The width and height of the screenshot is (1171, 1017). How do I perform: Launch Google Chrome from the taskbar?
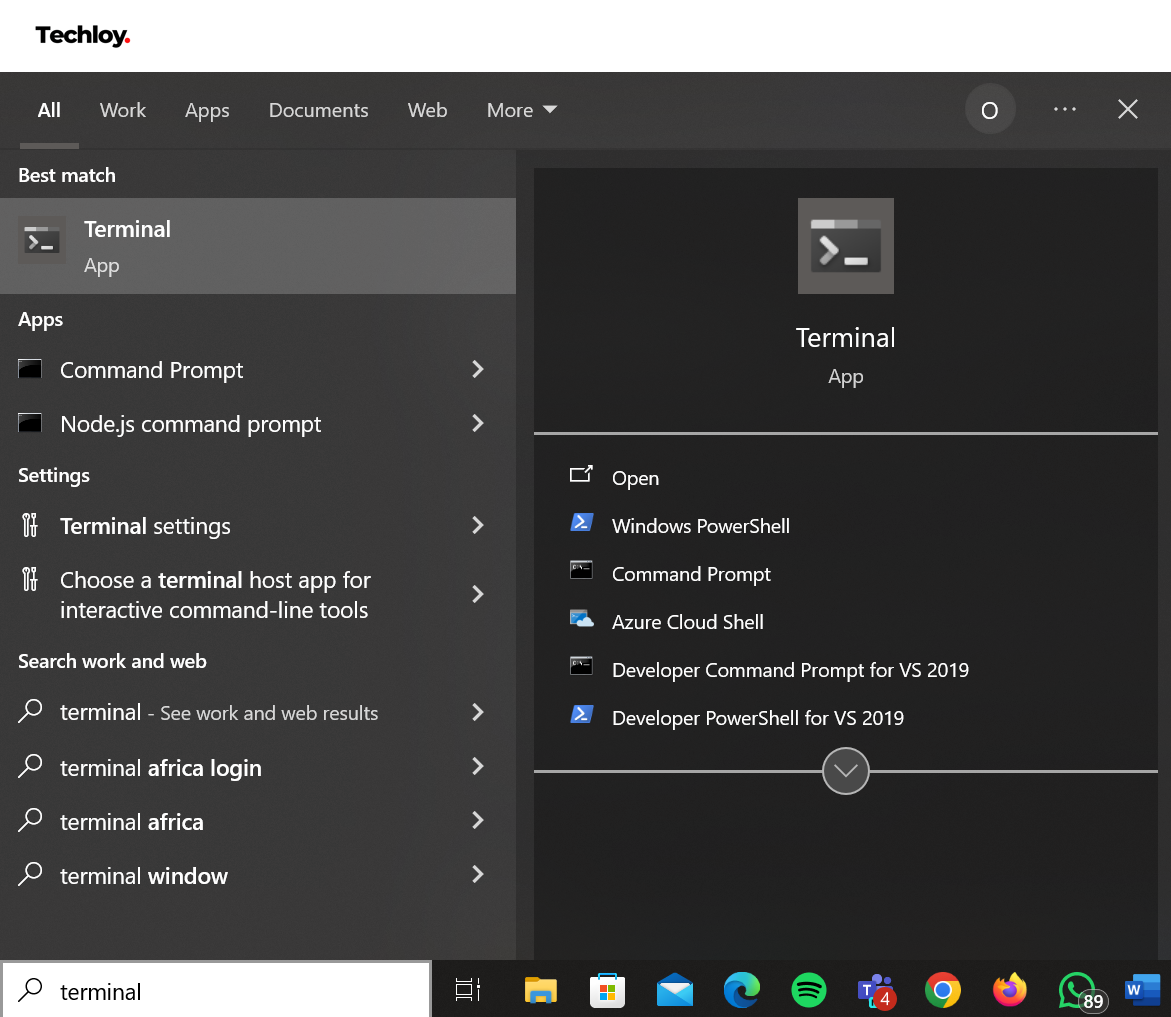coord(942,990)
